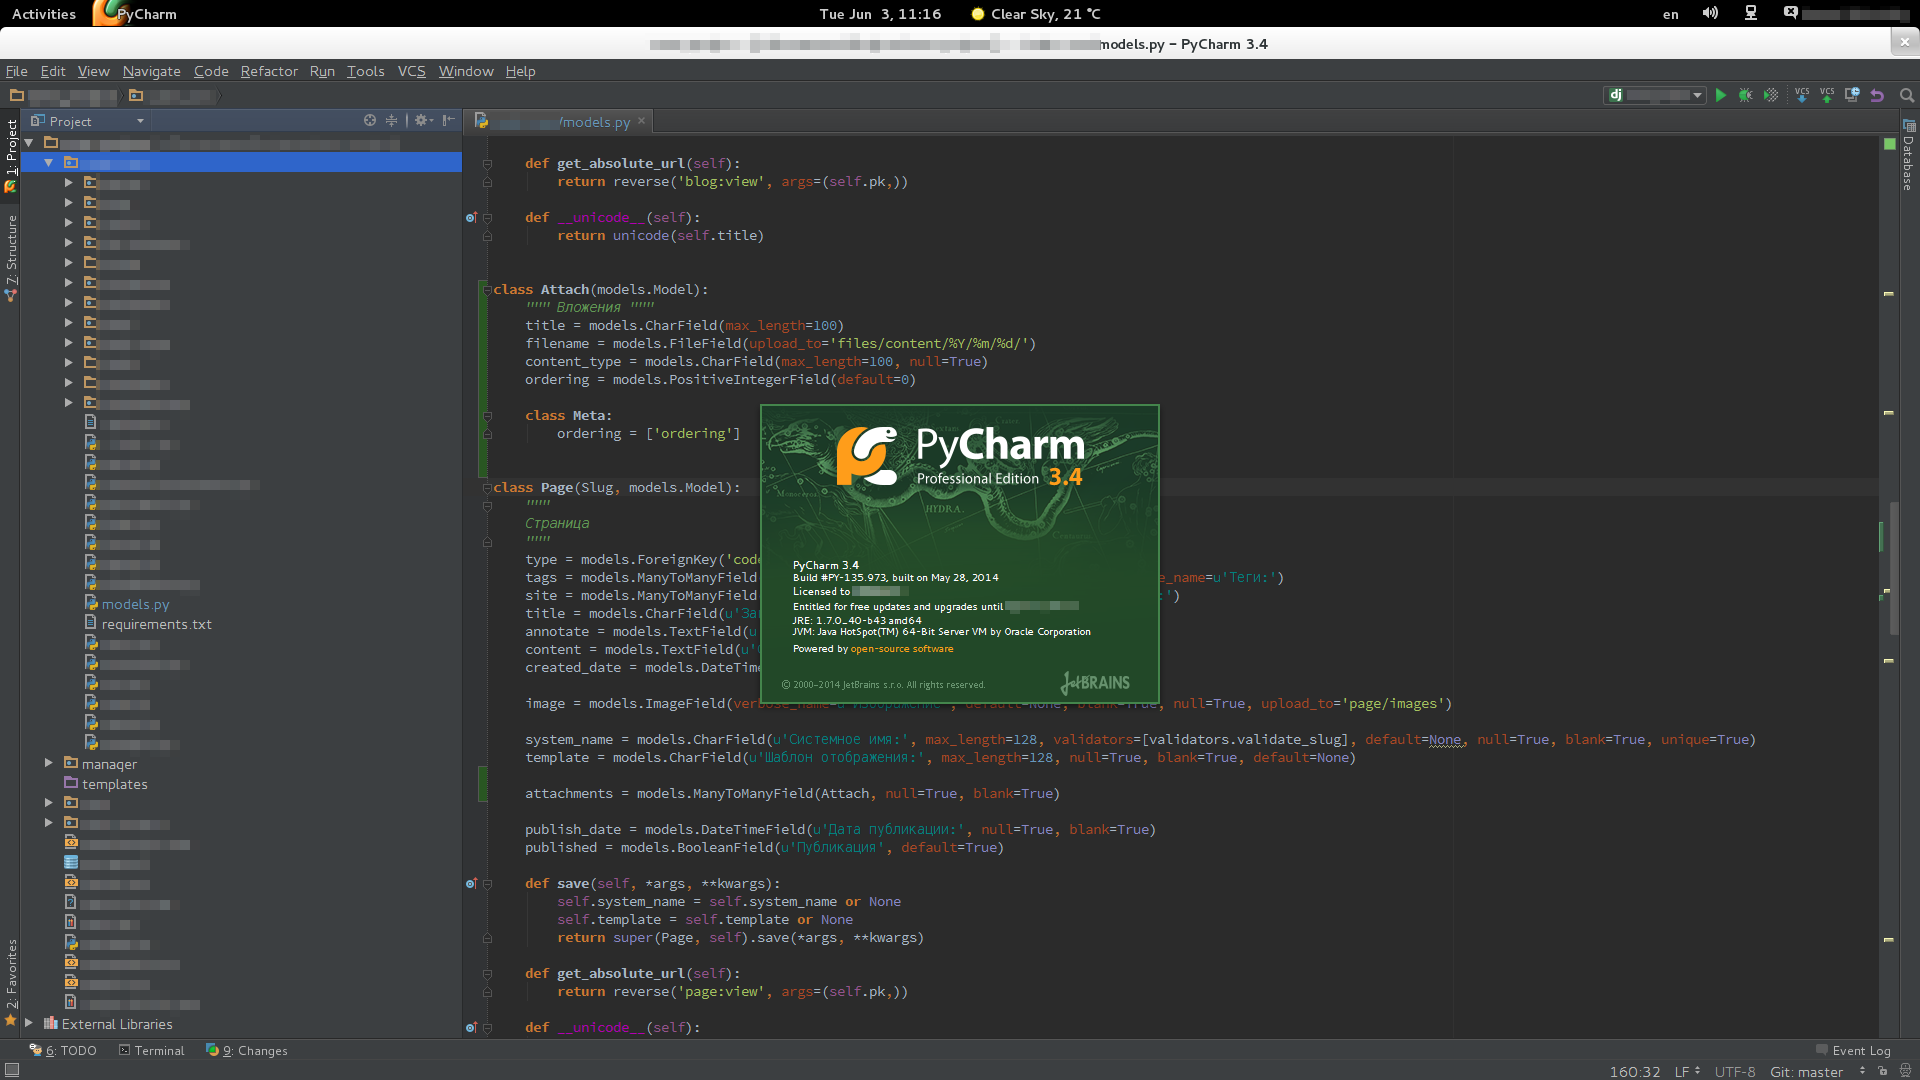Open the Project view settings gear
Image resolution: width=1920 pixels, height=1080 pixels.
422,120
